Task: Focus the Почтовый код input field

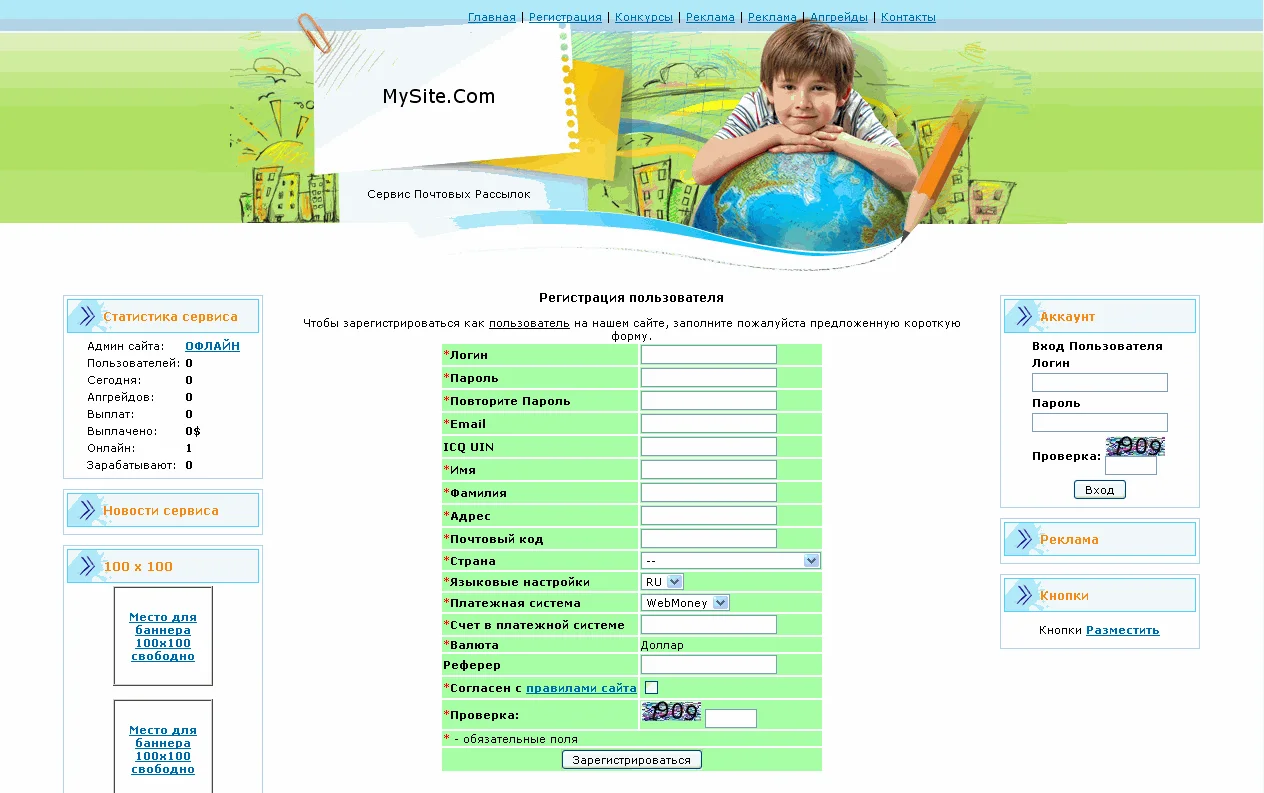Action: [709, 538]
